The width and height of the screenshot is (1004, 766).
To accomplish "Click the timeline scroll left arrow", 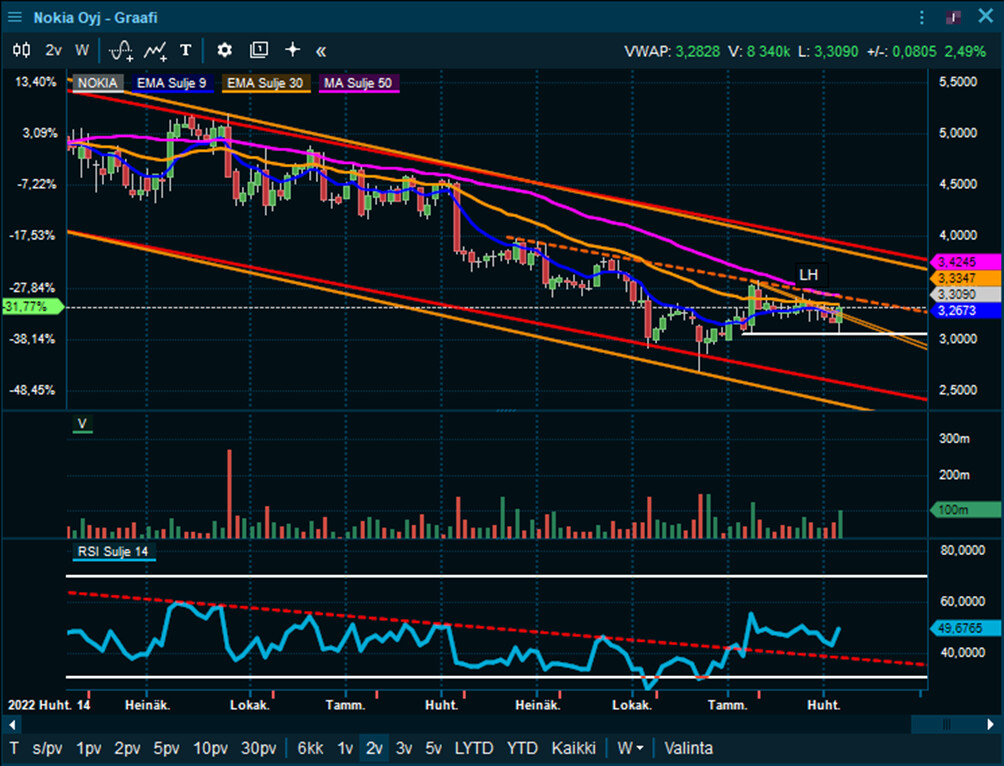I will 12,724.
